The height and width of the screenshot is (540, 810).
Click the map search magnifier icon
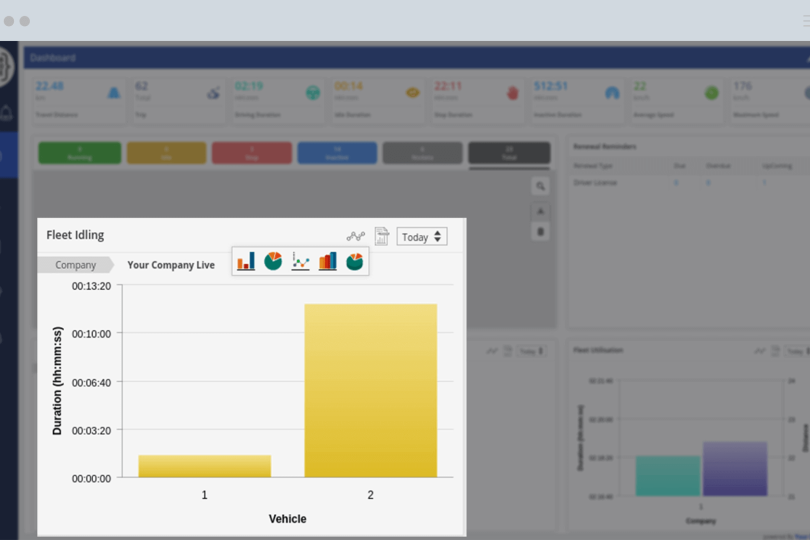coord(540,186)
